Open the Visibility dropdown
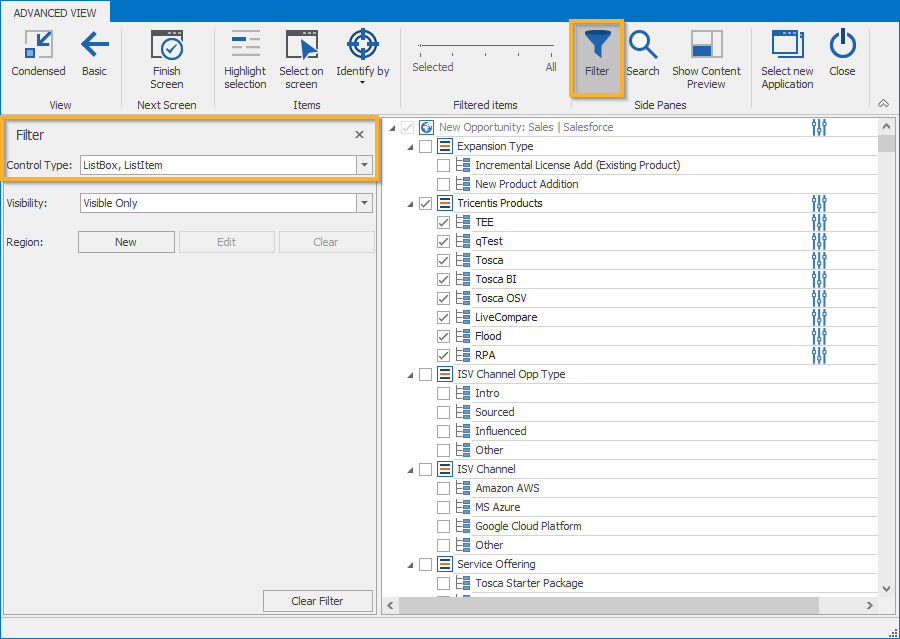 pos(364,203)
